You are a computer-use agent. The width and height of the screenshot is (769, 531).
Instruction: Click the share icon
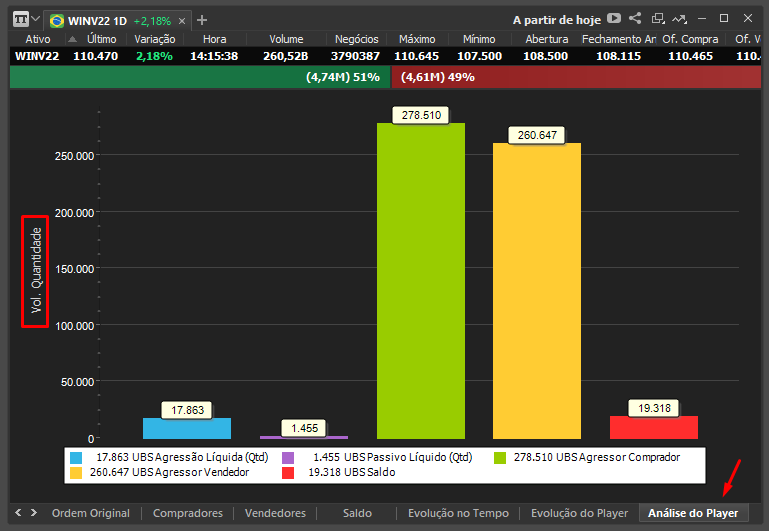click(635, 19)
